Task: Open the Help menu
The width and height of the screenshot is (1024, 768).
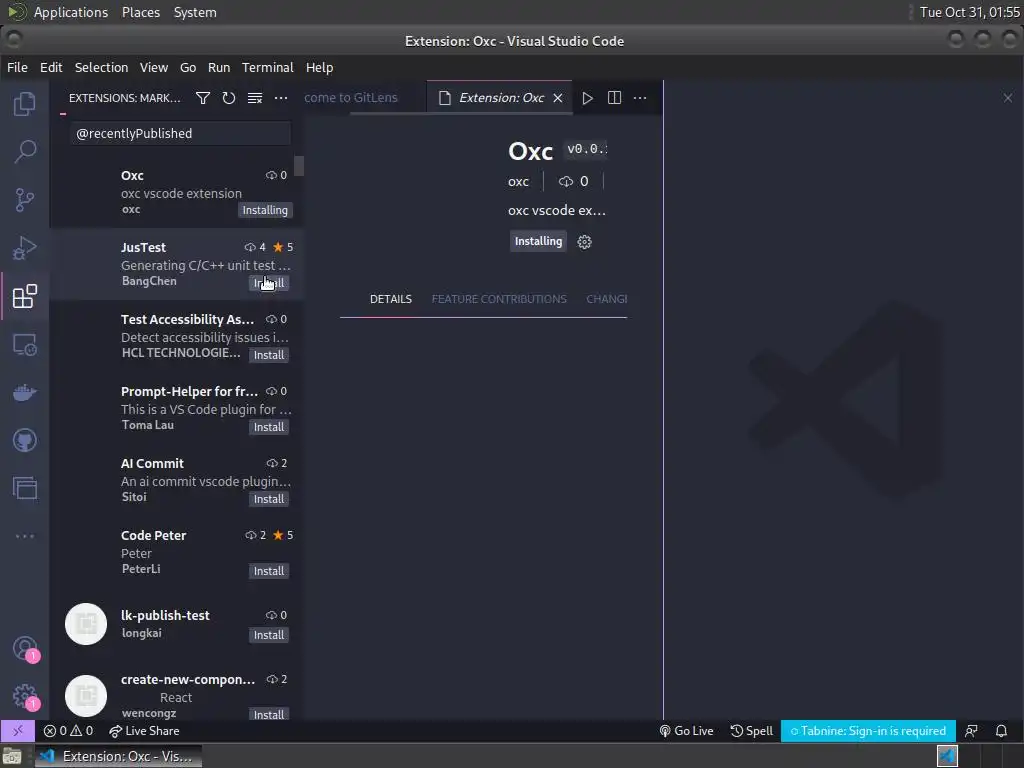Action: point(319,67)
